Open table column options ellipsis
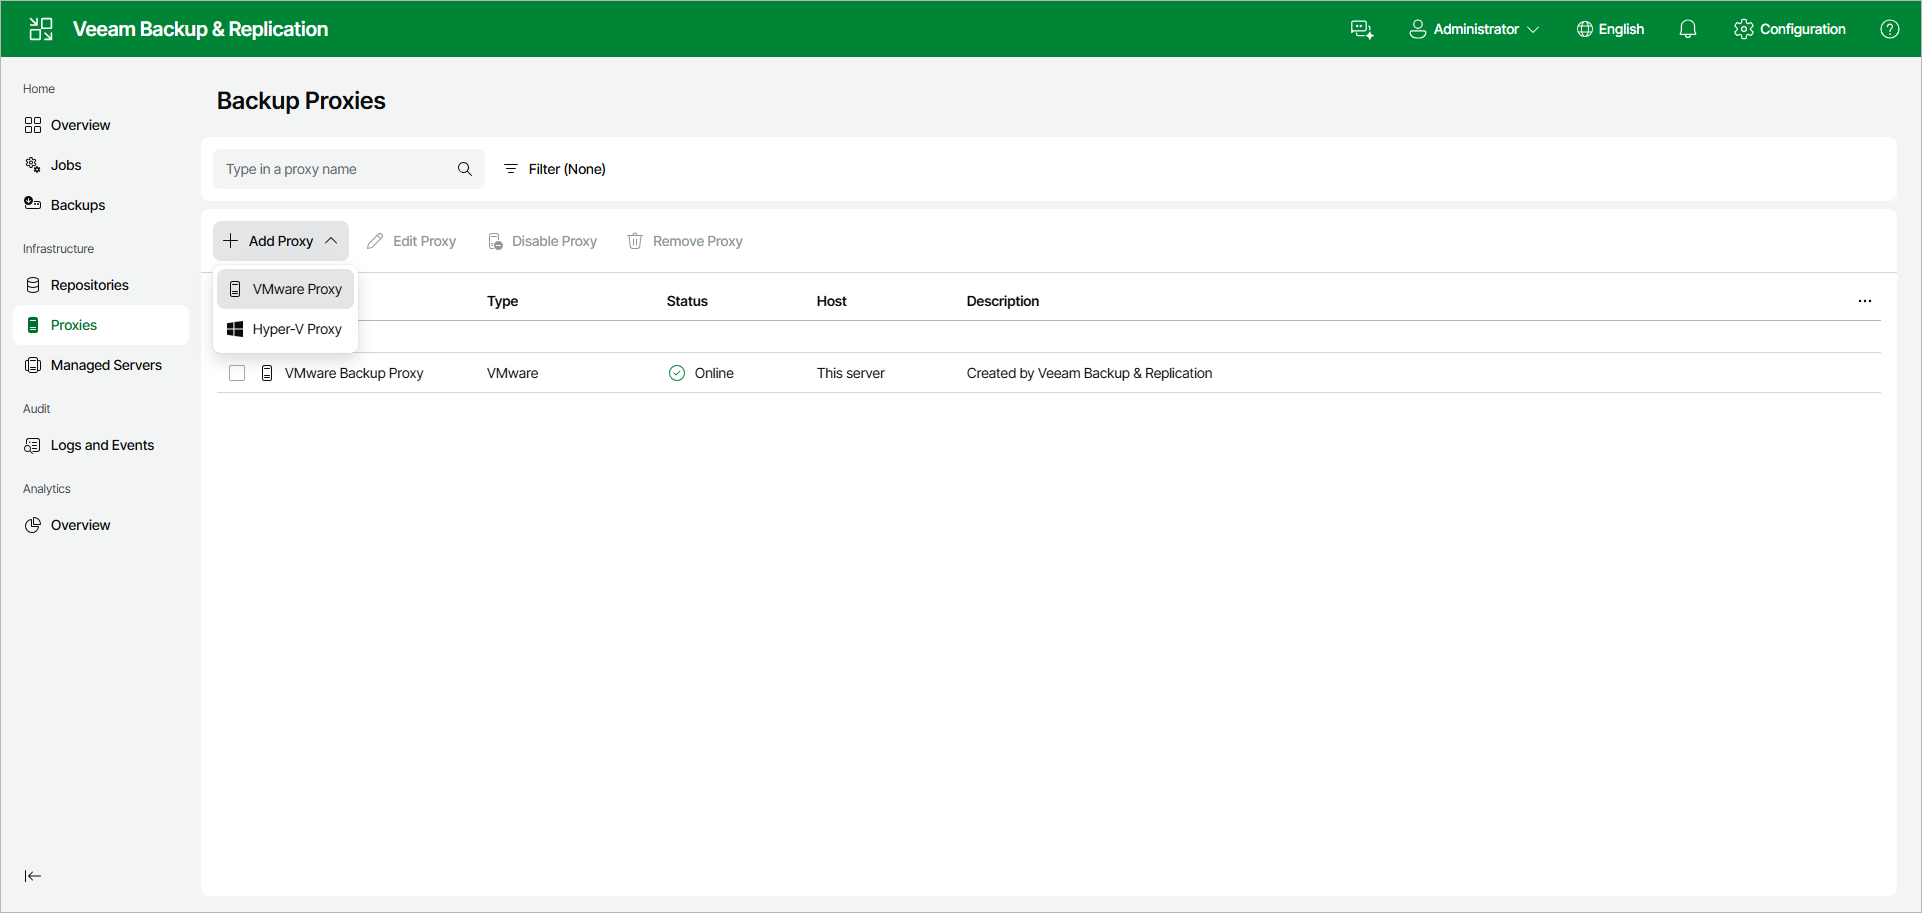Screen dimensions: 1922x913 click(1865, 301)
